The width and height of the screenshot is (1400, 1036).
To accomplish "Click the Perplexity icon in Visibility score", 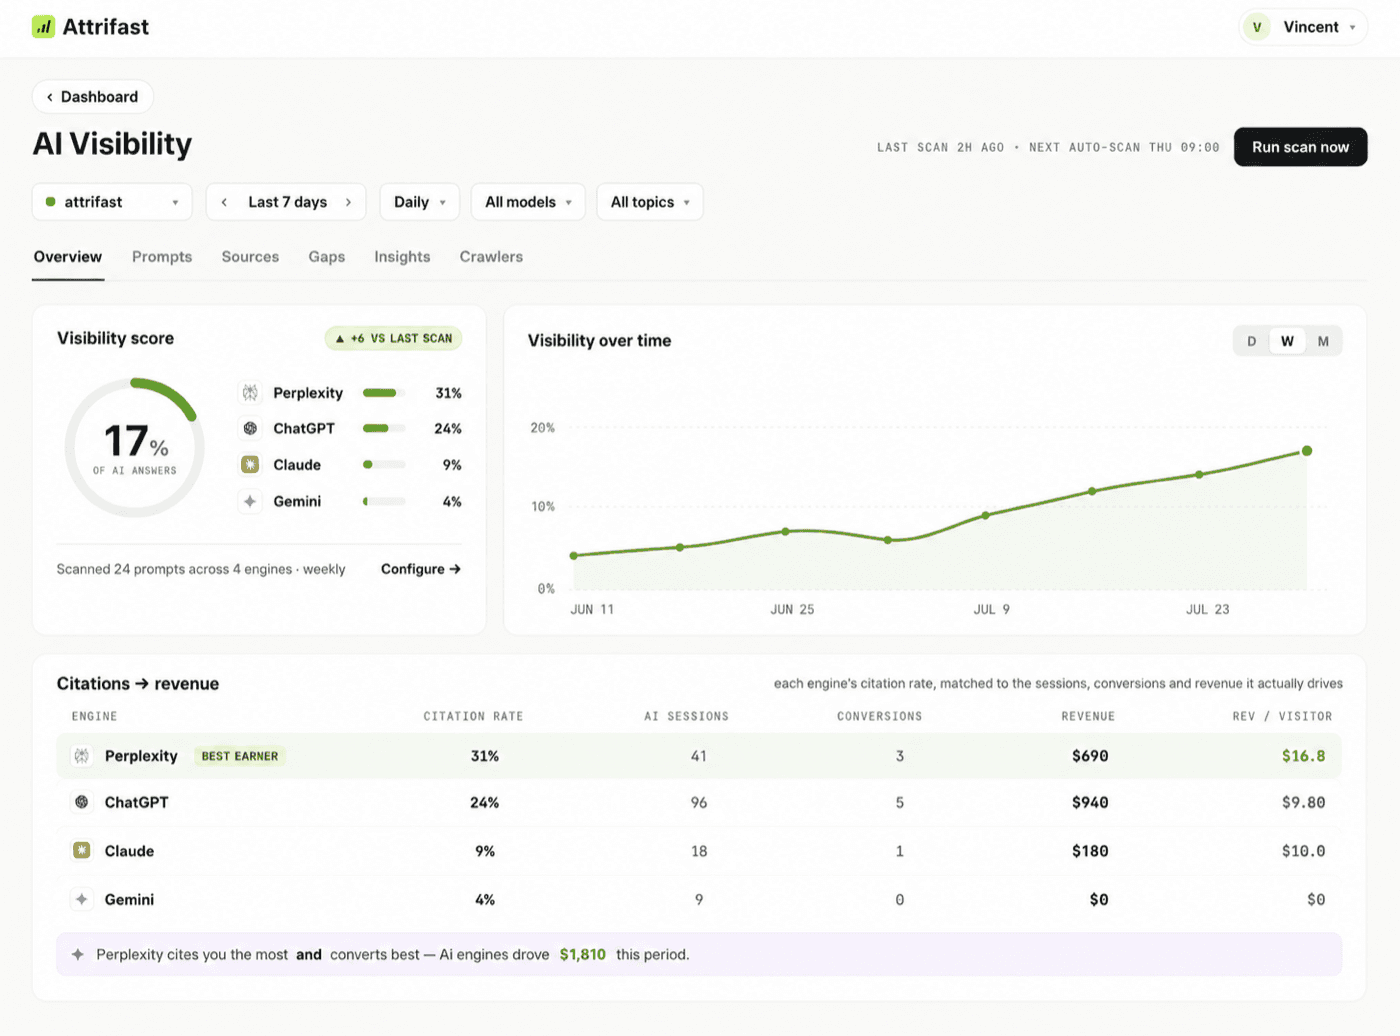I will point(250,393).
